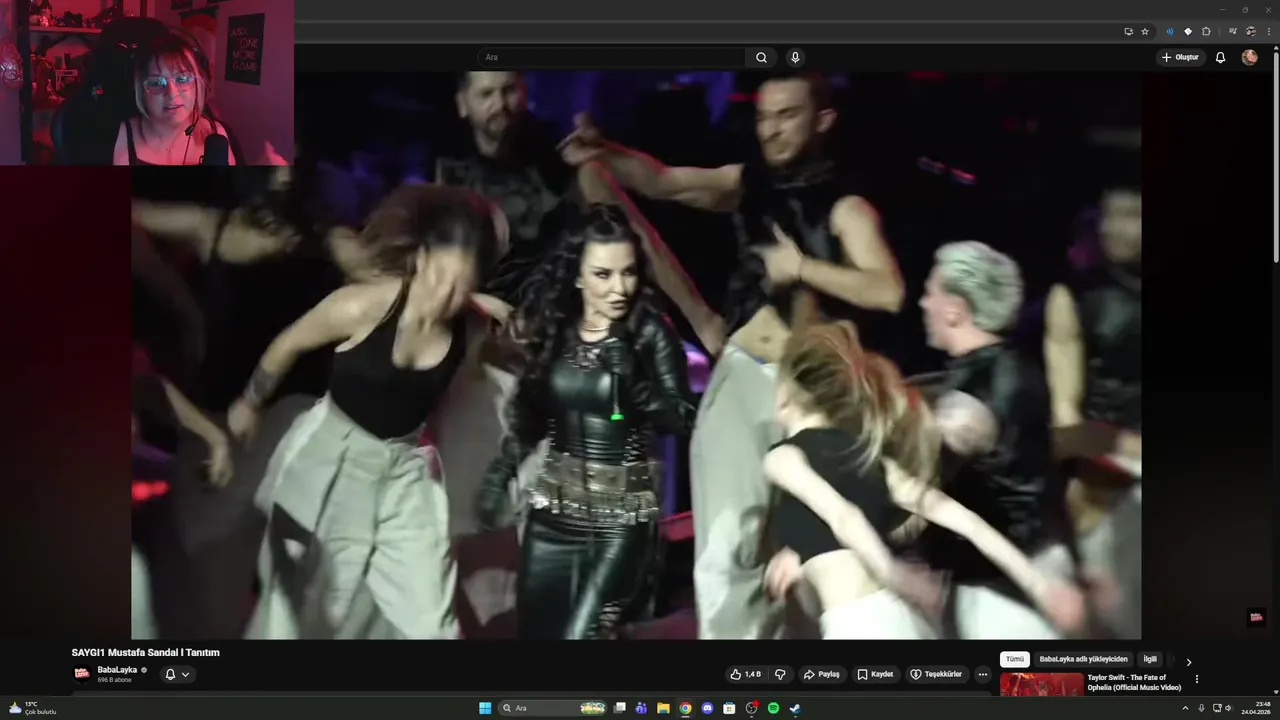
Task: Click the YouTube search box
Action: click(x=611, y=57)
